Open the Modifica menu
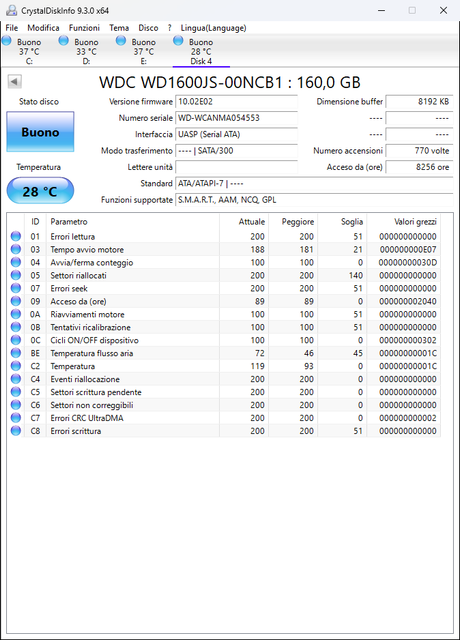This screenshot has width=460, height=640. 43,28
